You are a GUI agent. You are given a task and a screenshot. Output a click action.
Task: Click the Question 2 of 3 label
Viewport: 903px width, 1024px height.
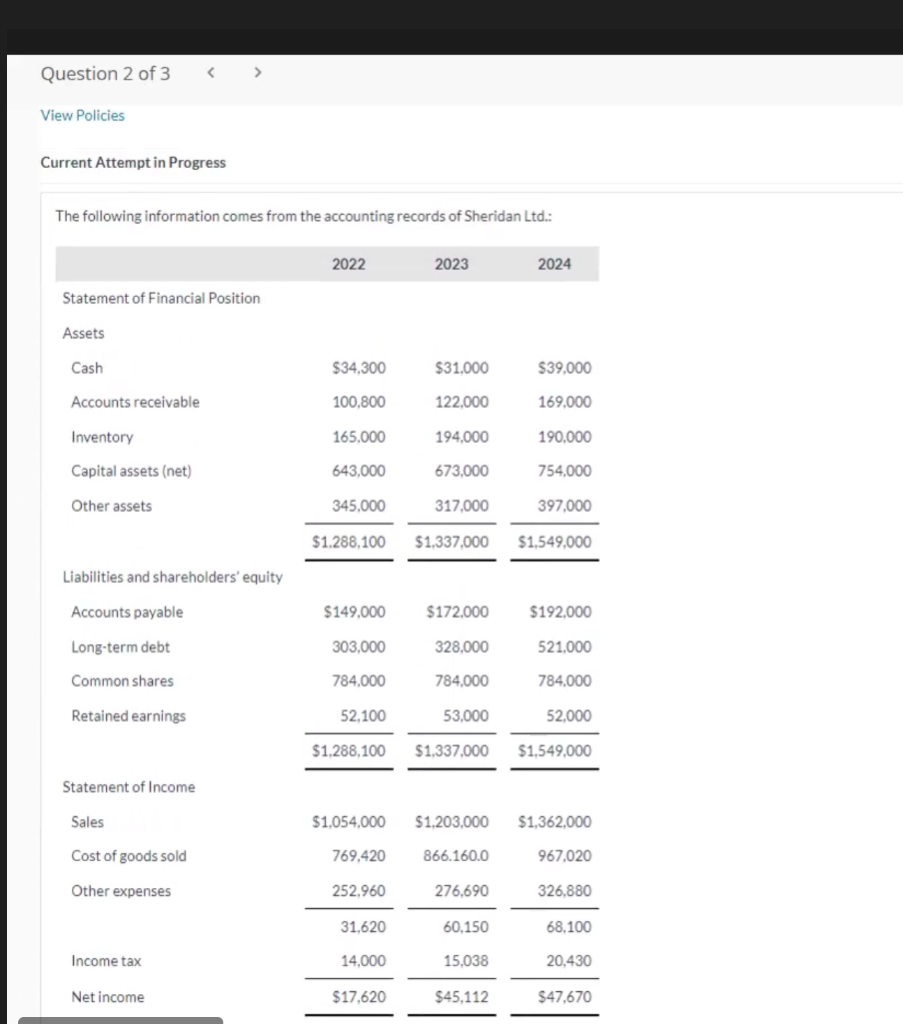pyautogui.click(x=105, y=73)
